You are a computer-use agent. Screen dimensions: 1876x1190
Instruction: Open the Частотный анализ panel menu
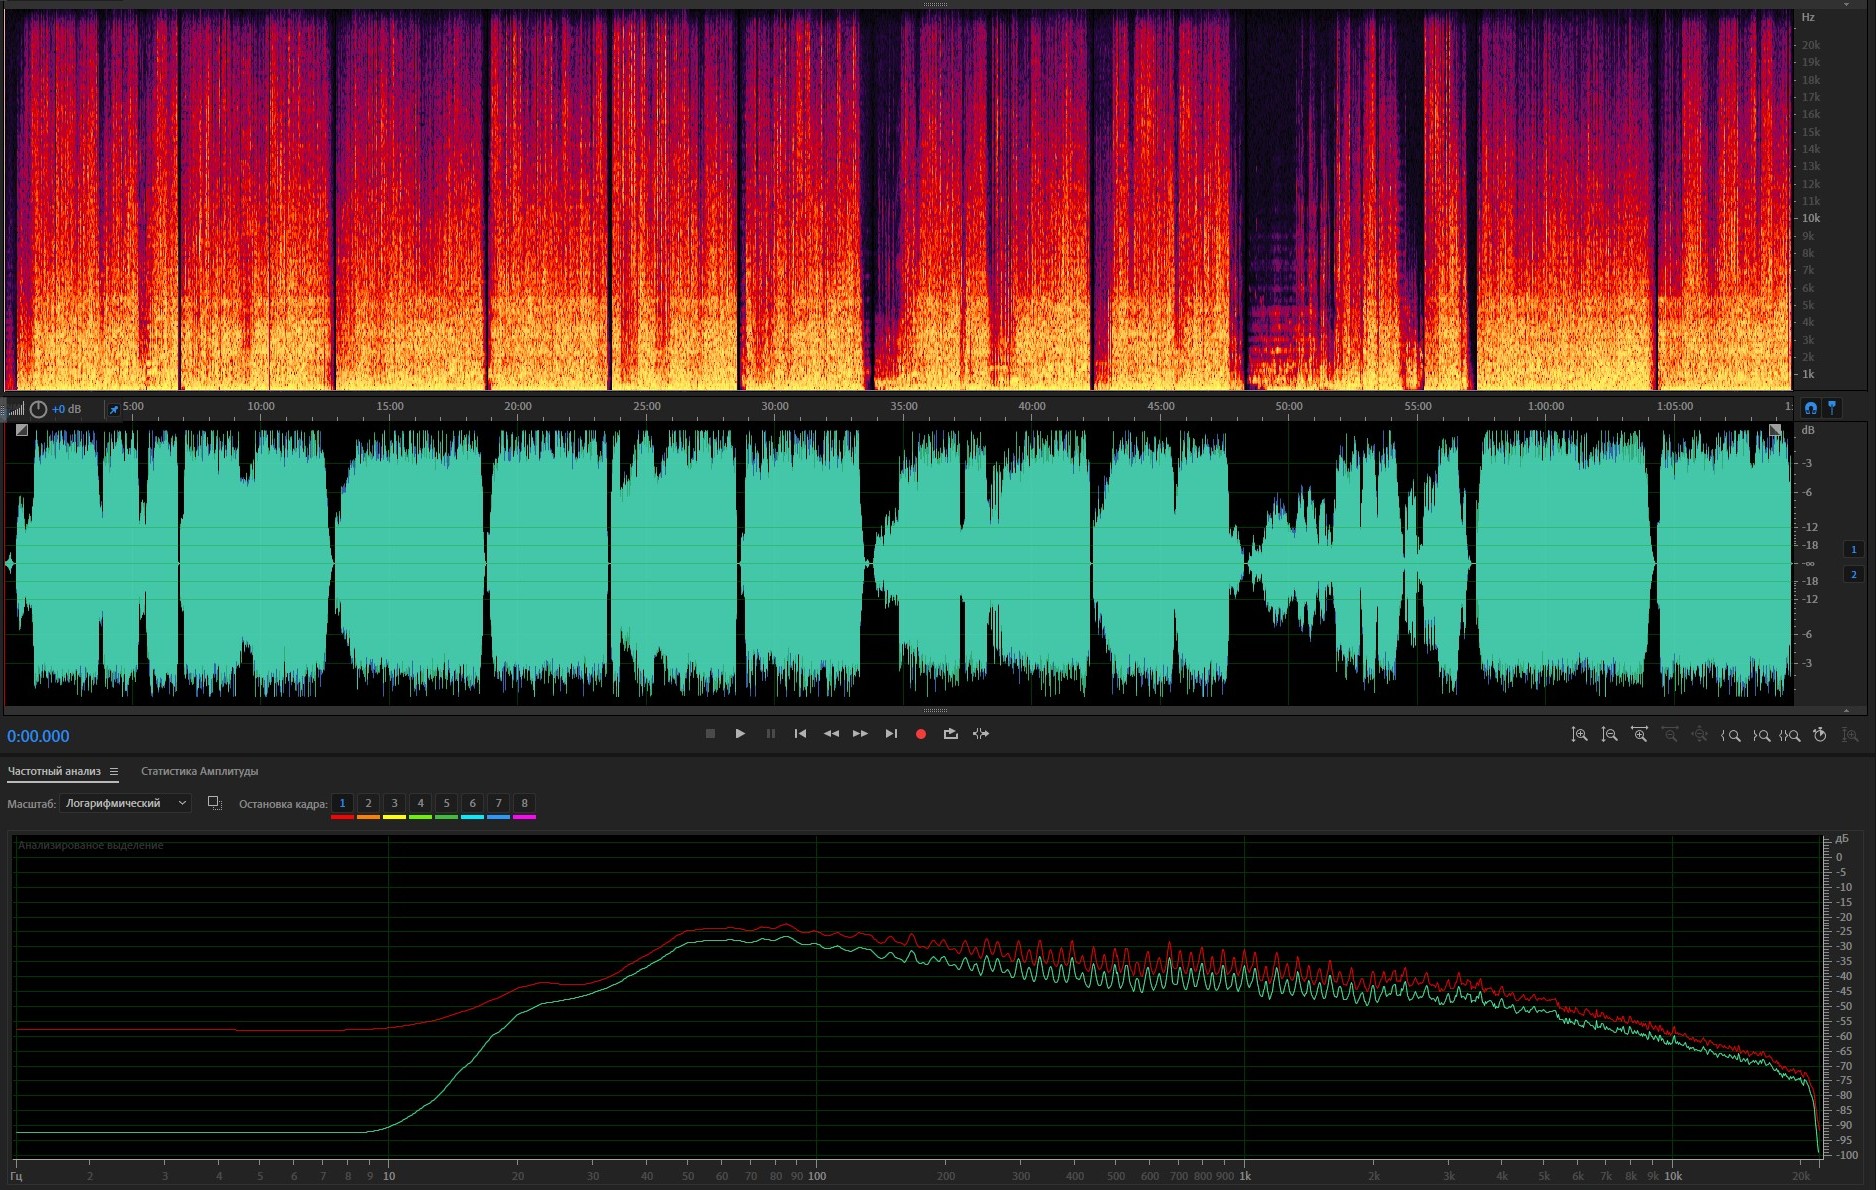click(114, 772)
